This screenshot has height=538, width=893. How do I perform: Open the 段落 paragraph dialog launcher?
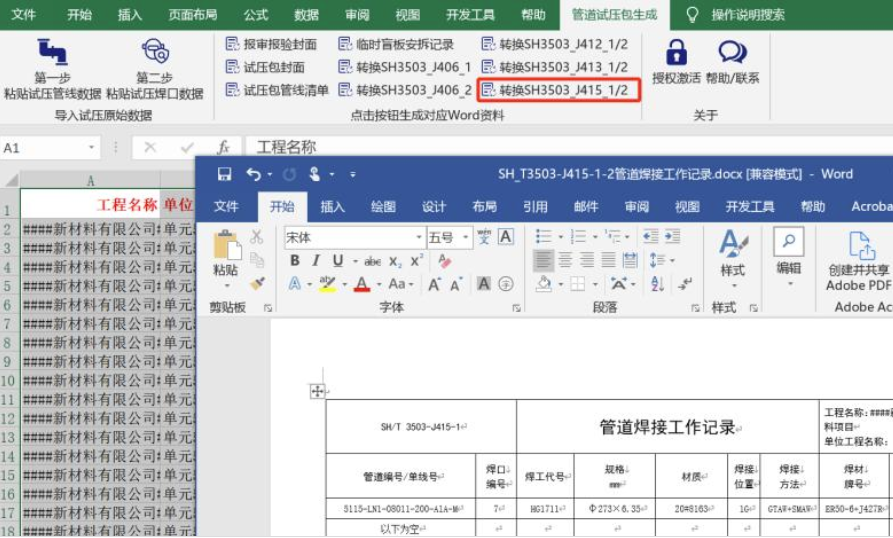coord(695,308)
